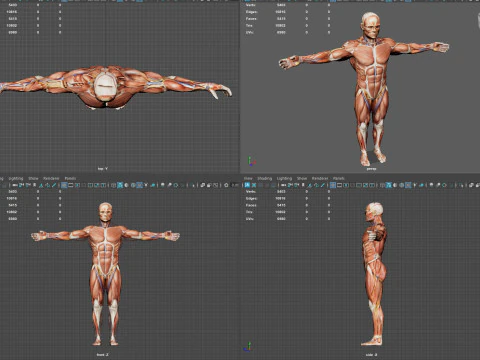
Task: Enable wireframe on shaded in front view
Action: [133, 185]
